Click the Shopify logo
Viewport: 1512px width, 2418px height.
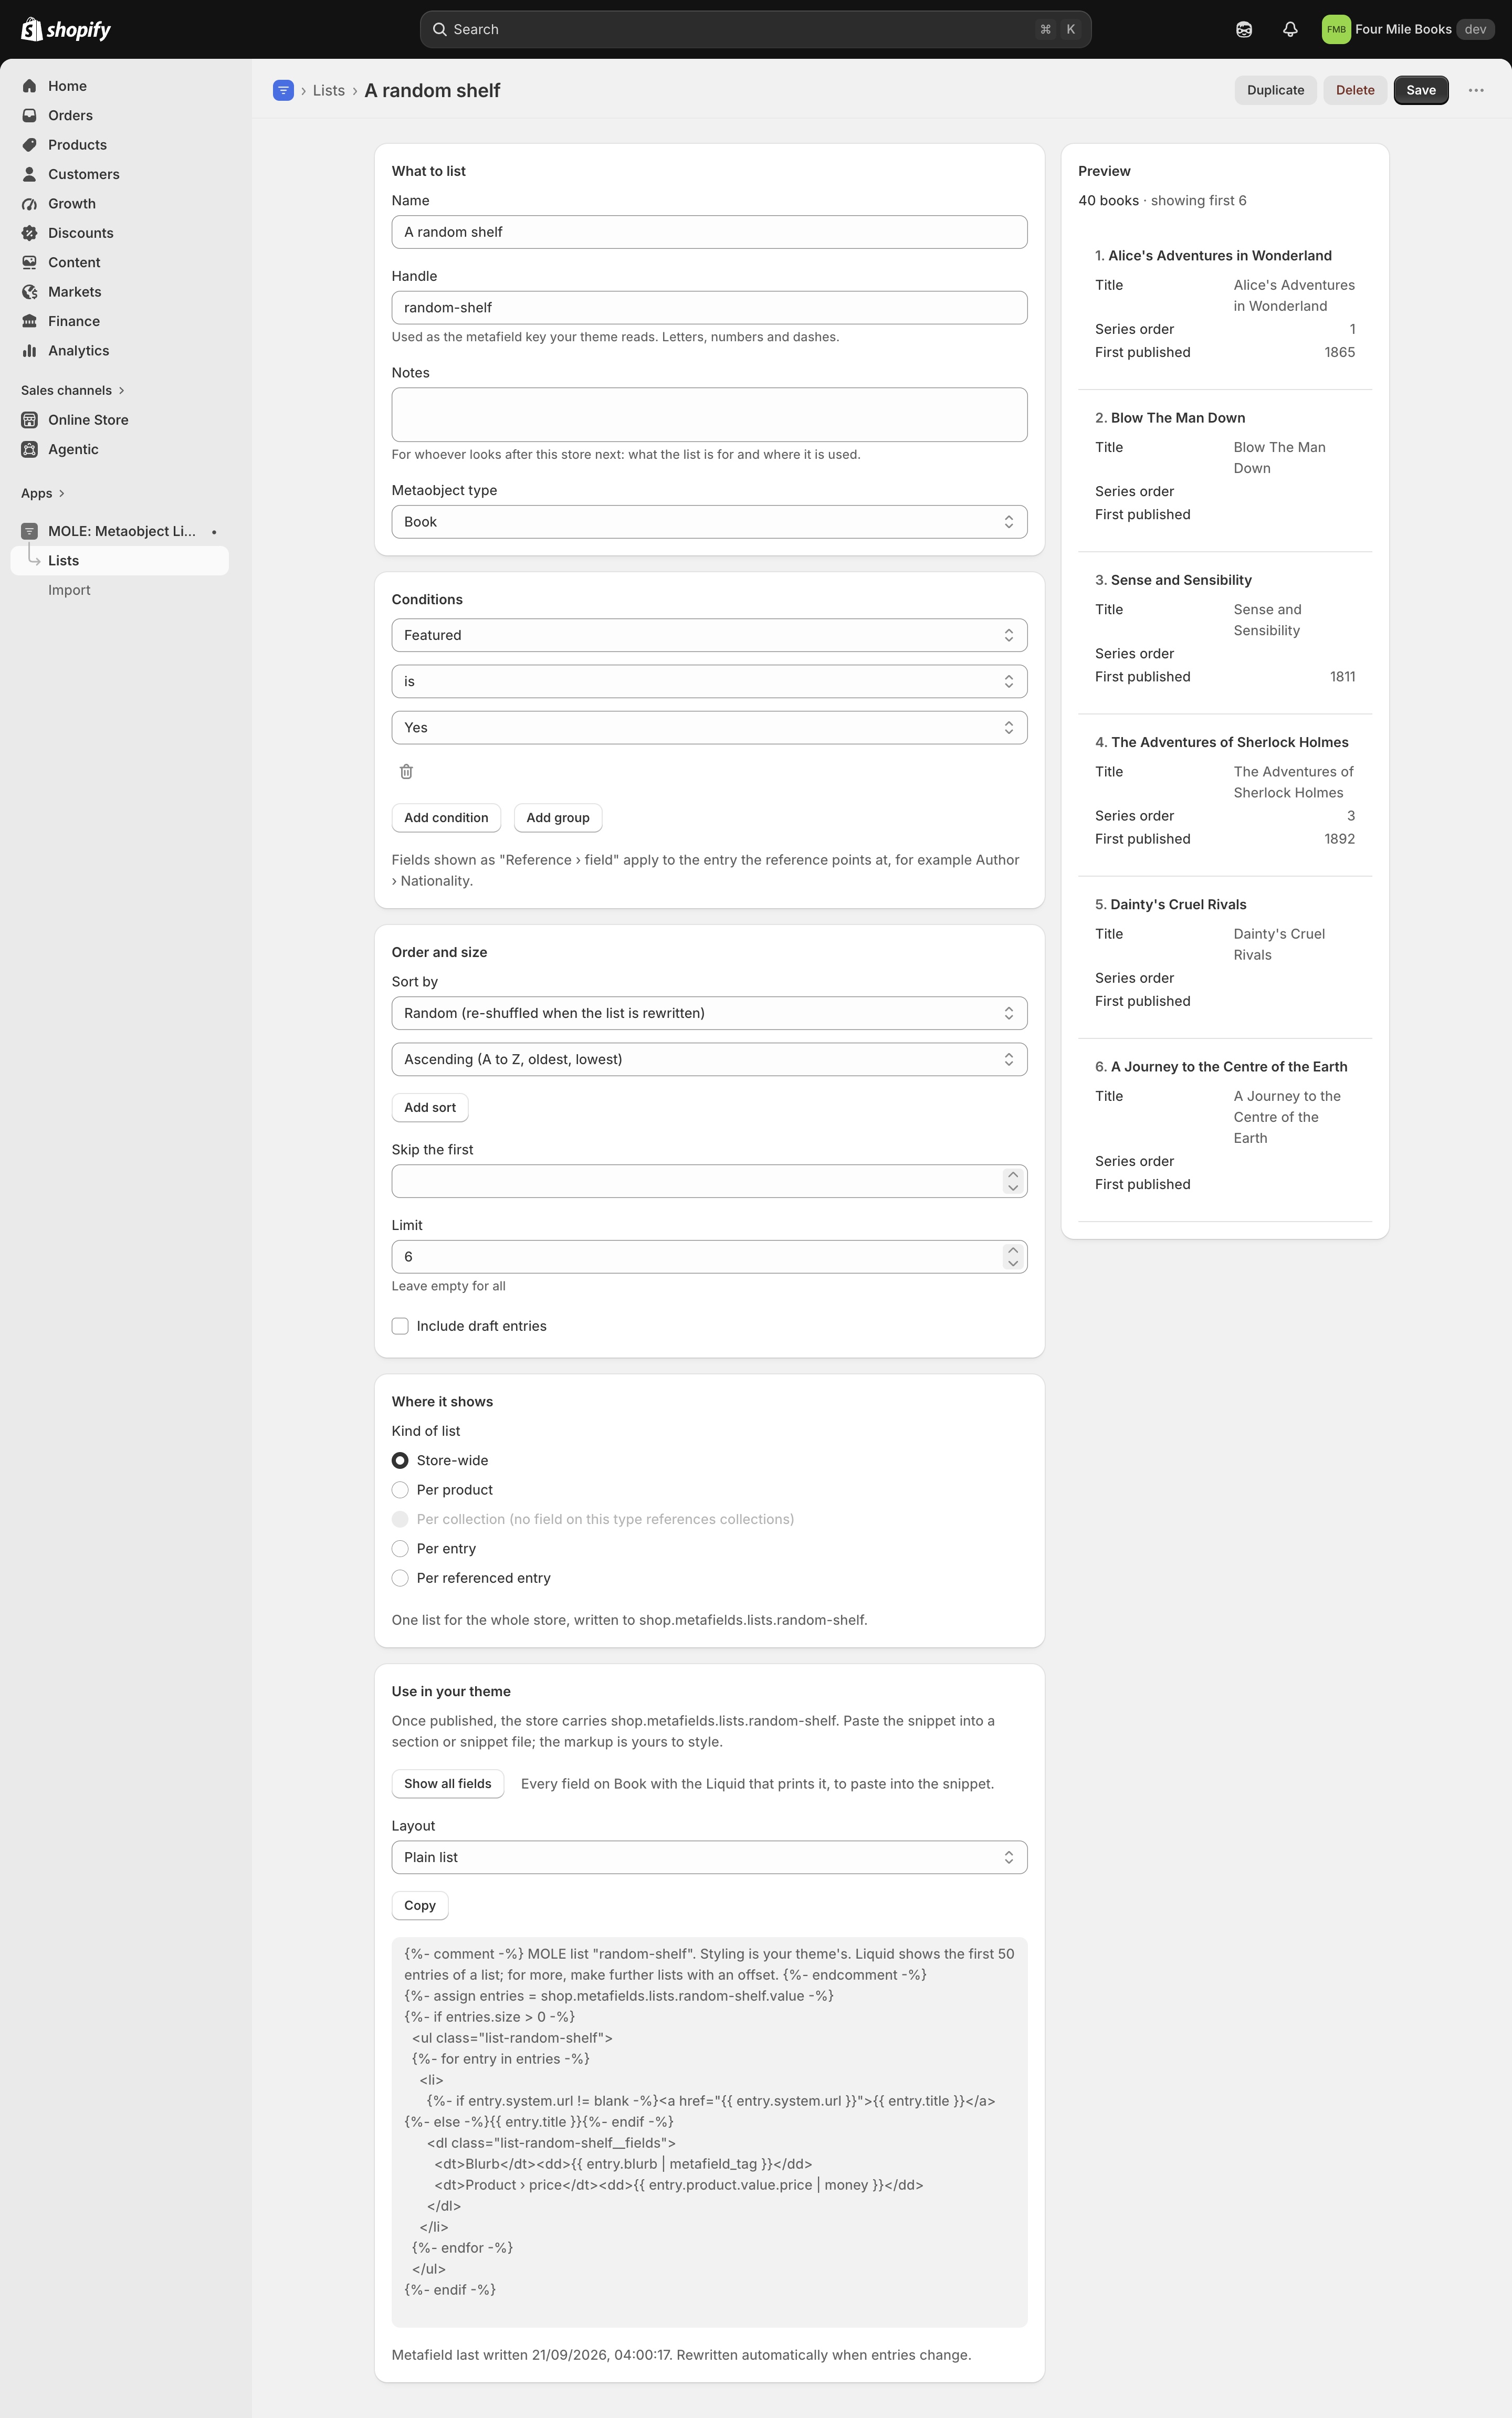[66, 29]
